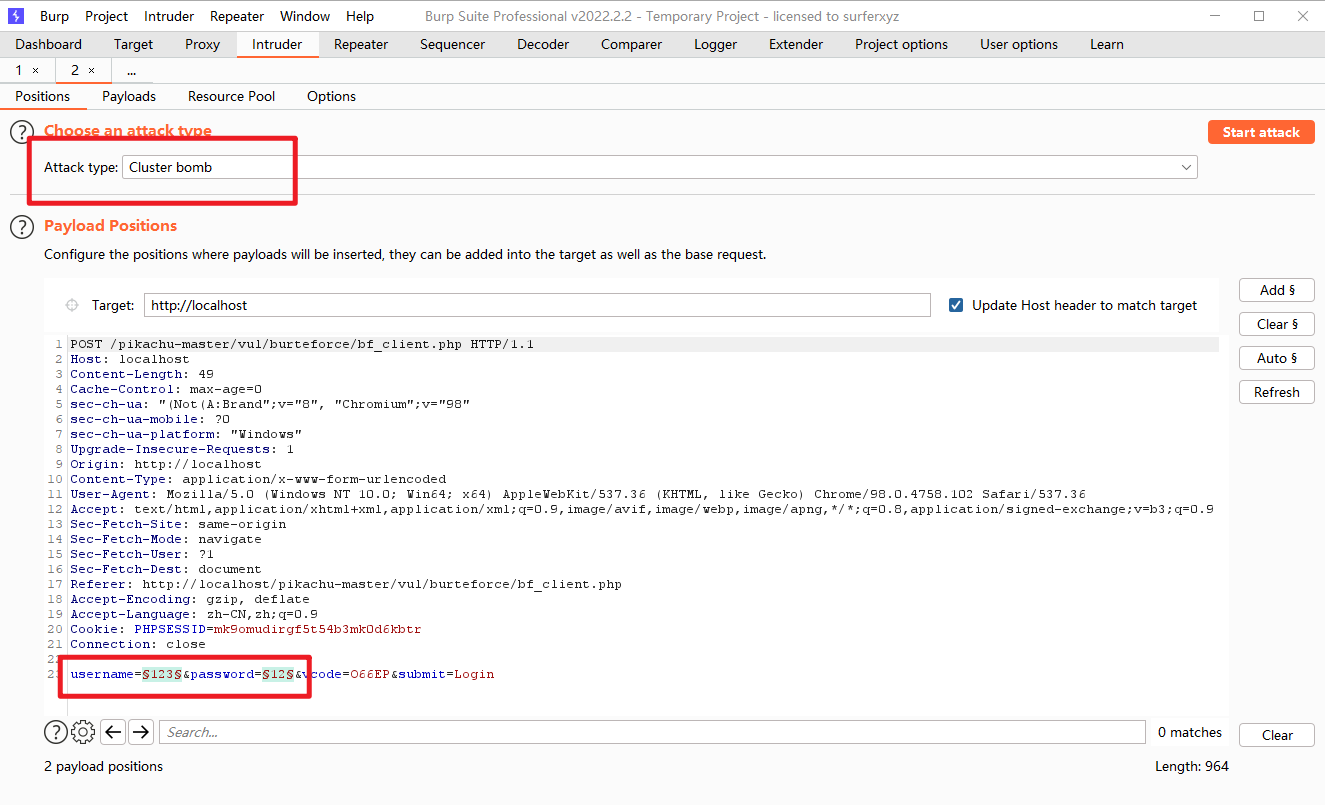Go to previous search match arrow
Viewport: 1325px width, 805px height.
click(114, 733)
